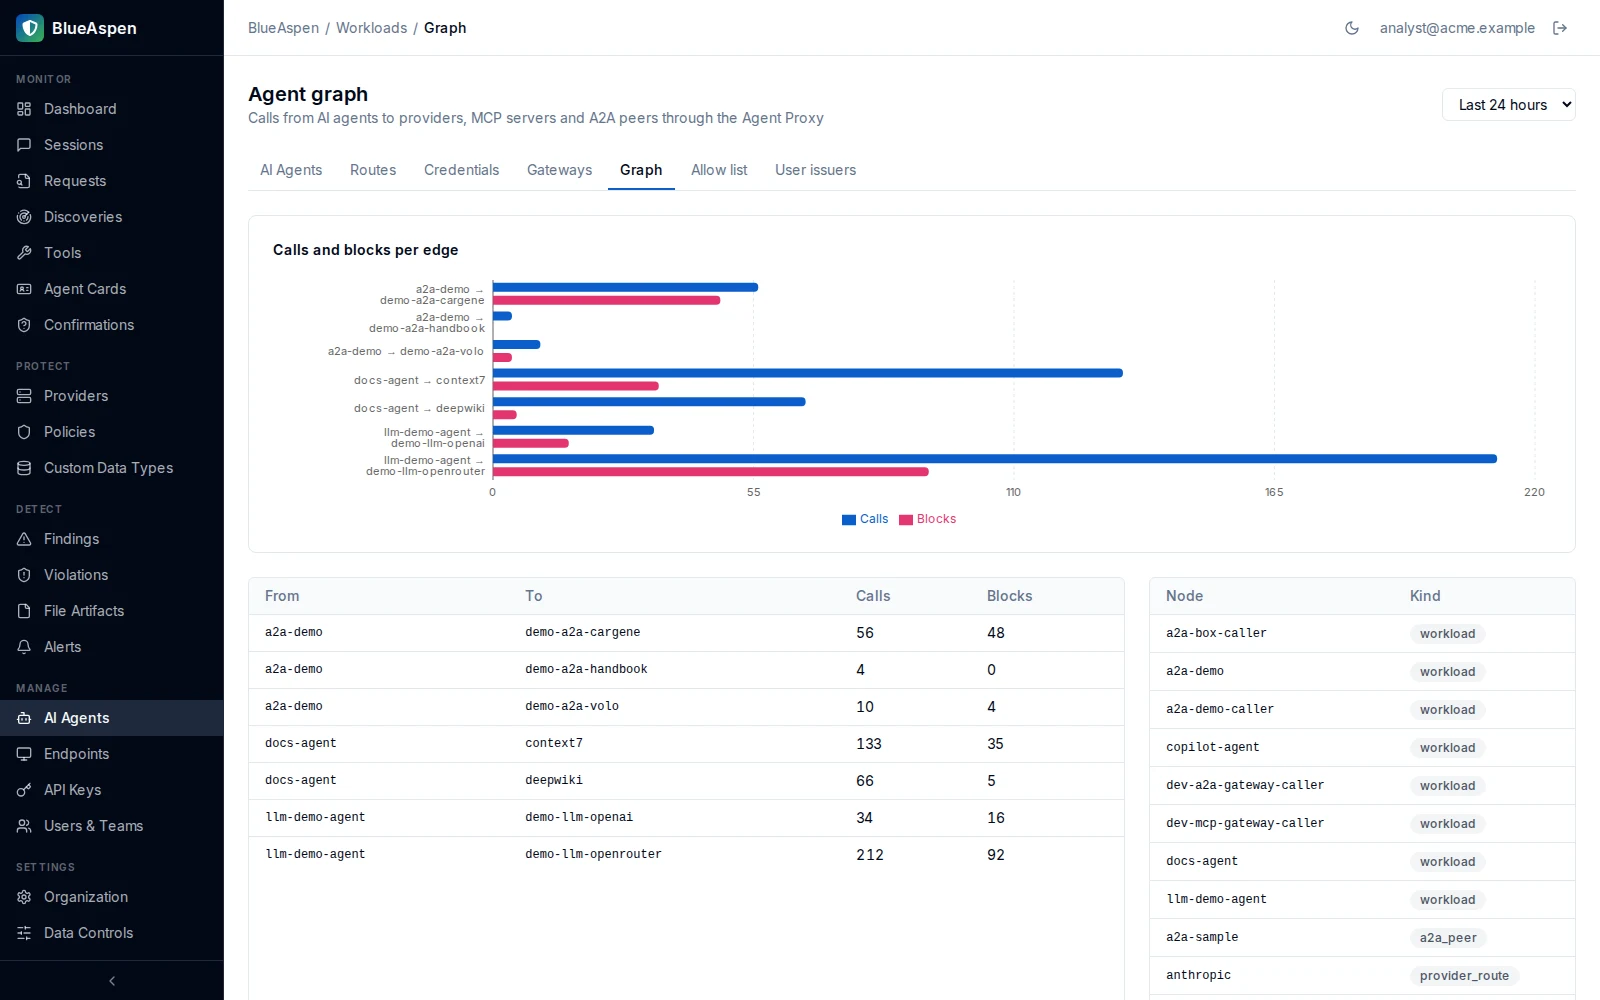
Task: Open Alerts in the sidebar
Action: 112,647
